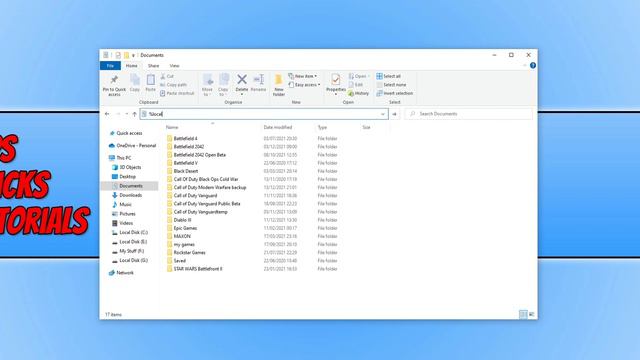Select the Rockstar Games folder
The height and width of the screenshot is (360, 640).
pos(189,253)
